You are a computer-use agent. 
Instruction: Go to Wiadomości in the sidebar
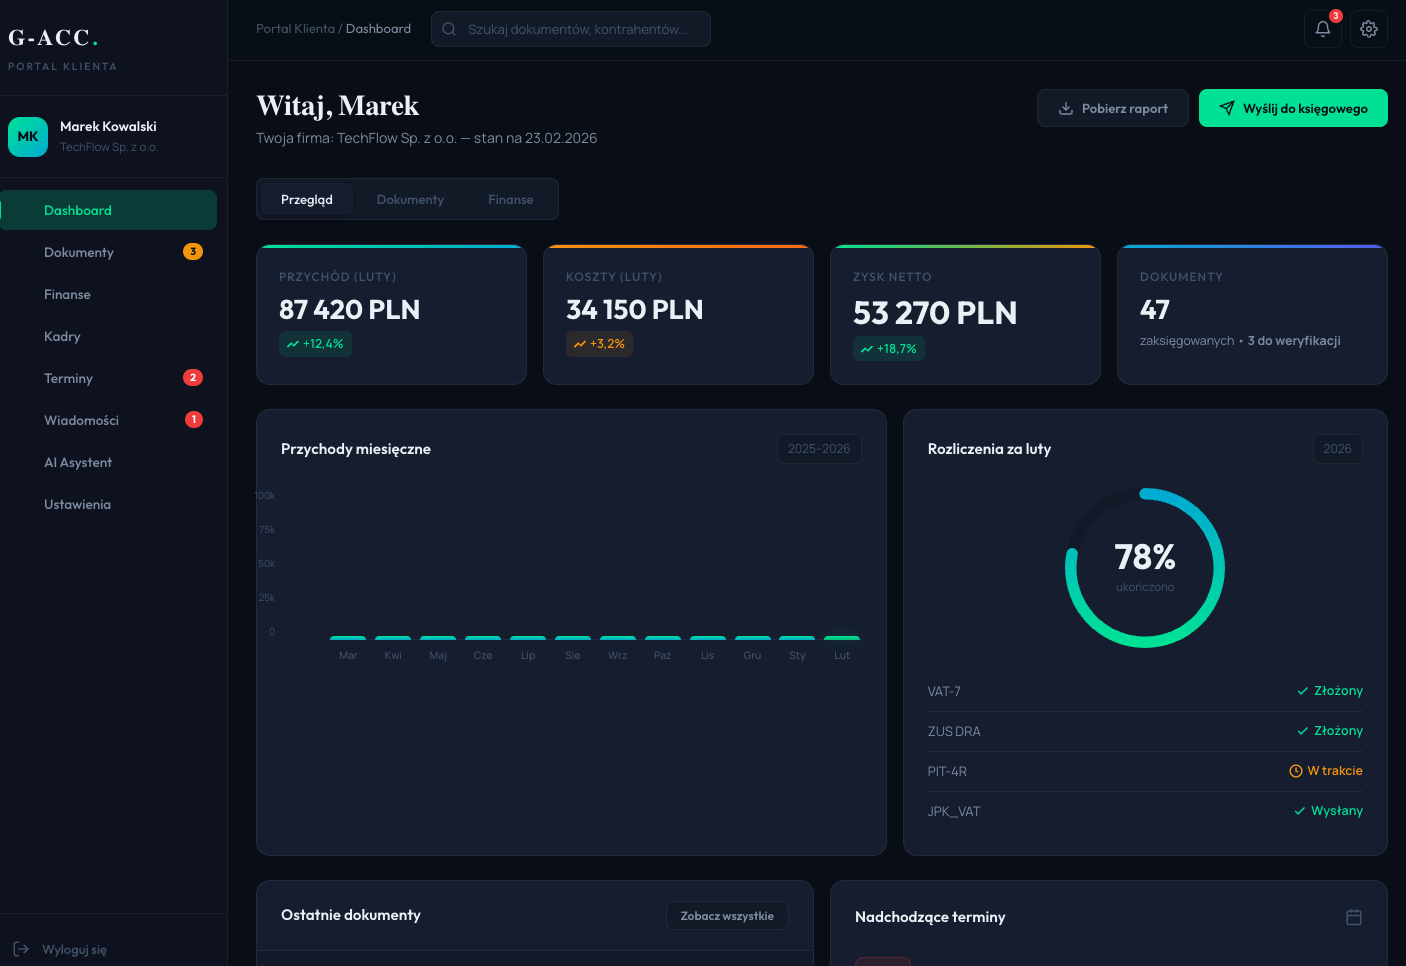pyautogui.click(x=81, y=421)
